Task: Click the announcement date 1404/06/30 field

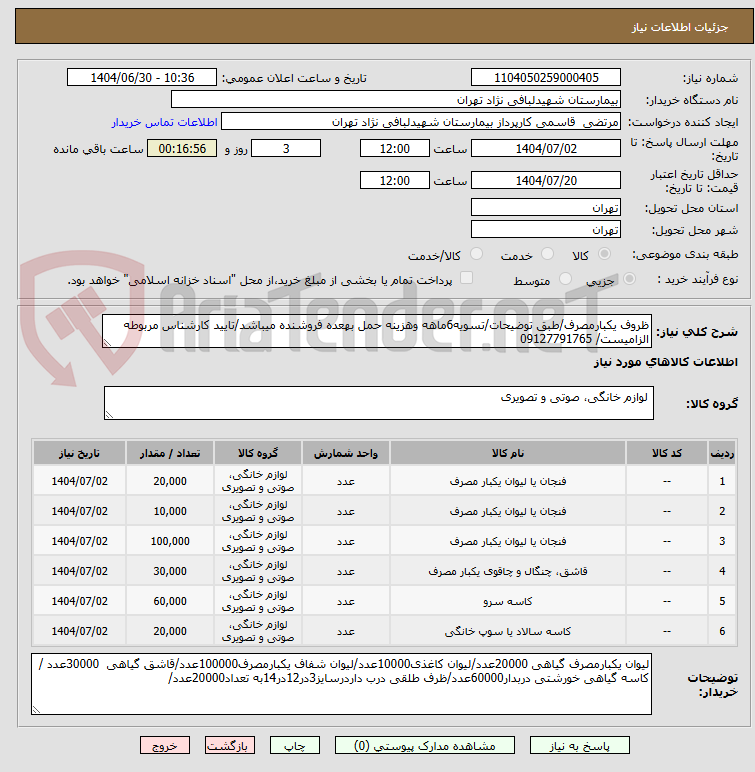Action: click(142, 77)
